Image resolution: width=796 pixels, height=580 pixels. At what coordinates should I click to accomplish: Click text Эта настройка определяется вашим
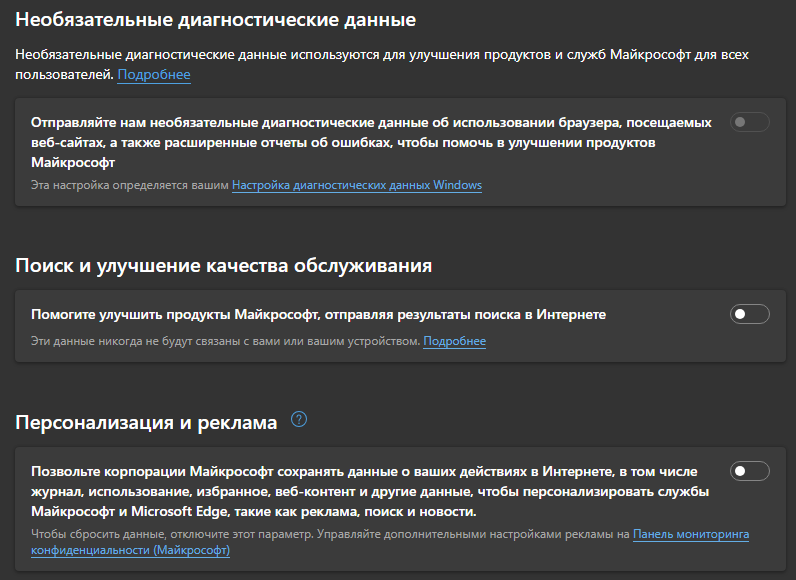click(130, 185)
